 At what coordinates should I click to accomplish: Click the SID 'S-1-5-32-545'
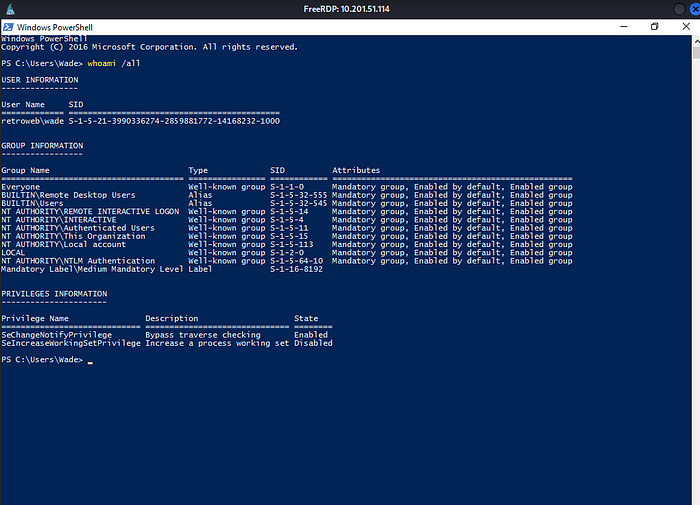[x=299, y=203]
